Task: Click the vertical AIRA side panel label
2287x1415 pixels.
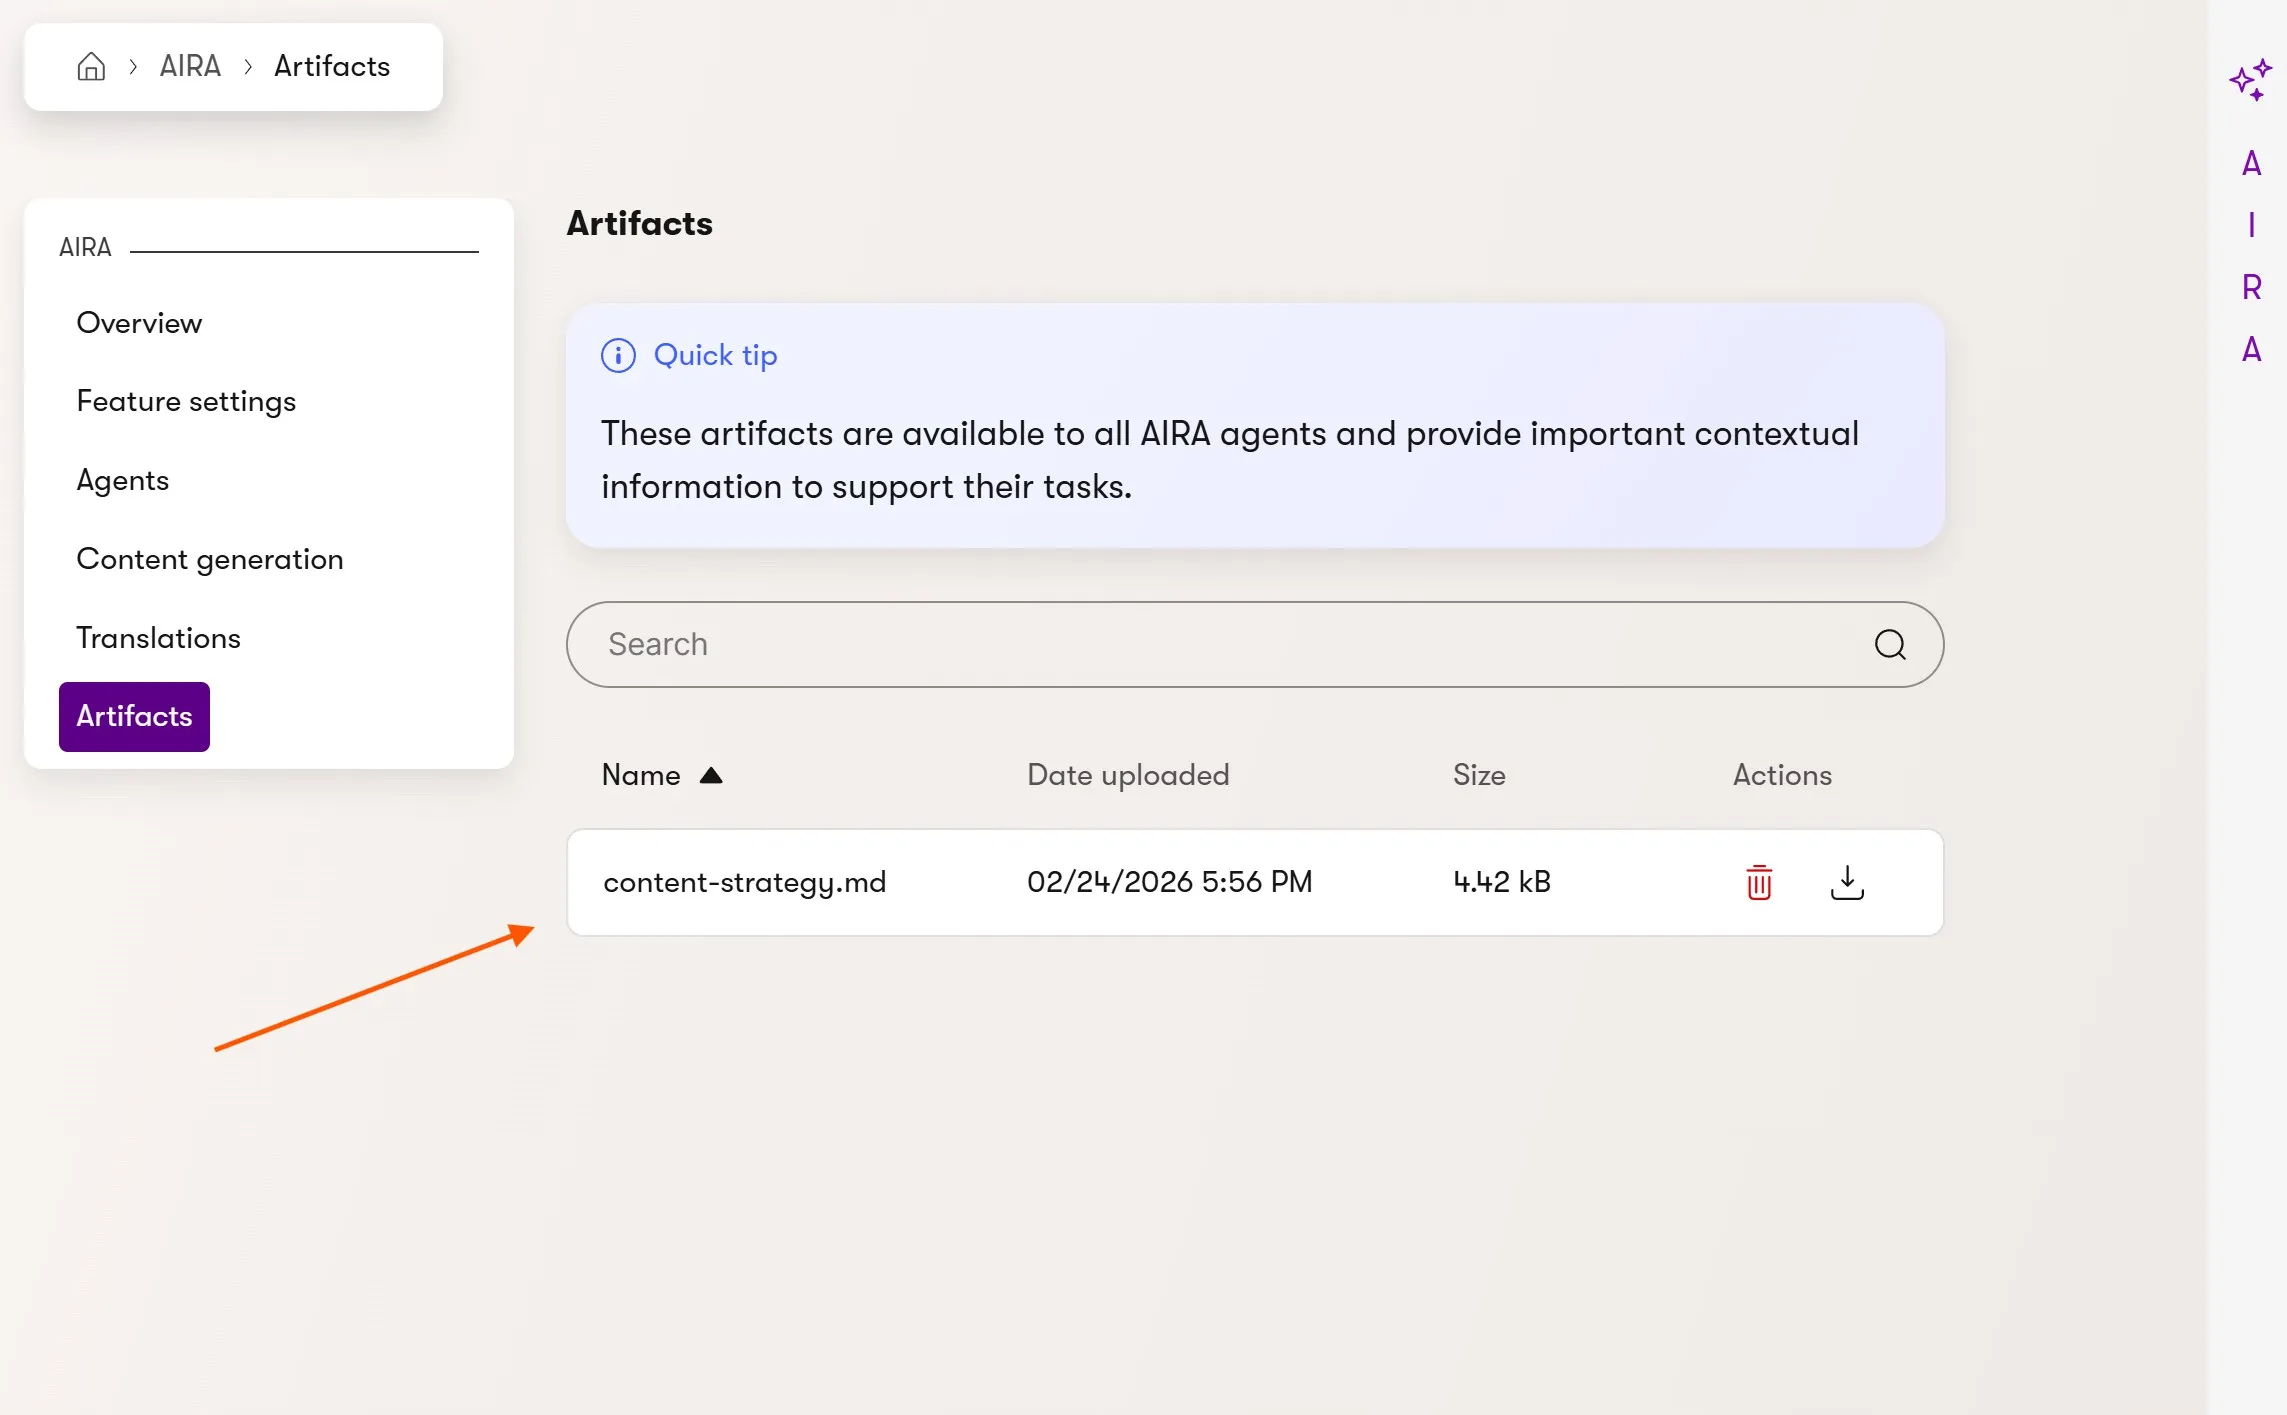Action: (x=2251, y=256)
